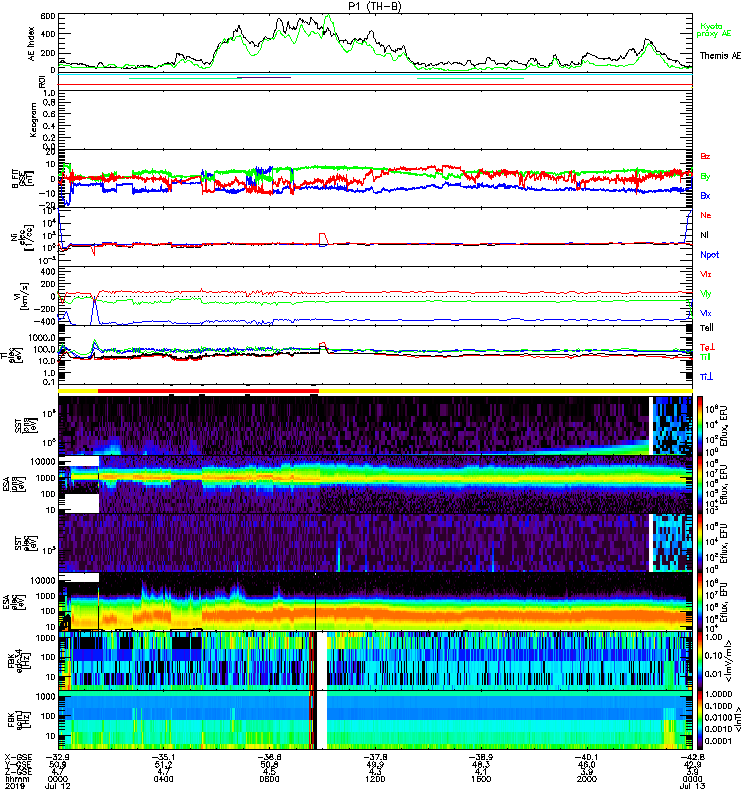
Task: Select the green "By" legend label
Action: coord(705,176)
